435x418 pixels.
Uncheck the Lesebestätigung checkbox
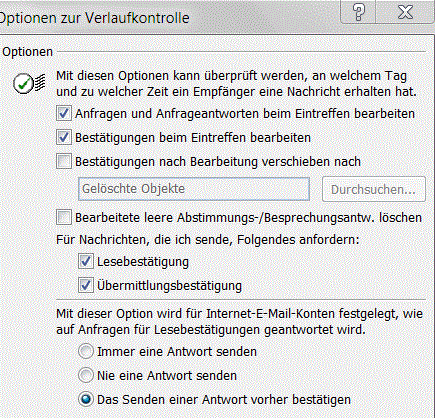(x=86, y=261)
